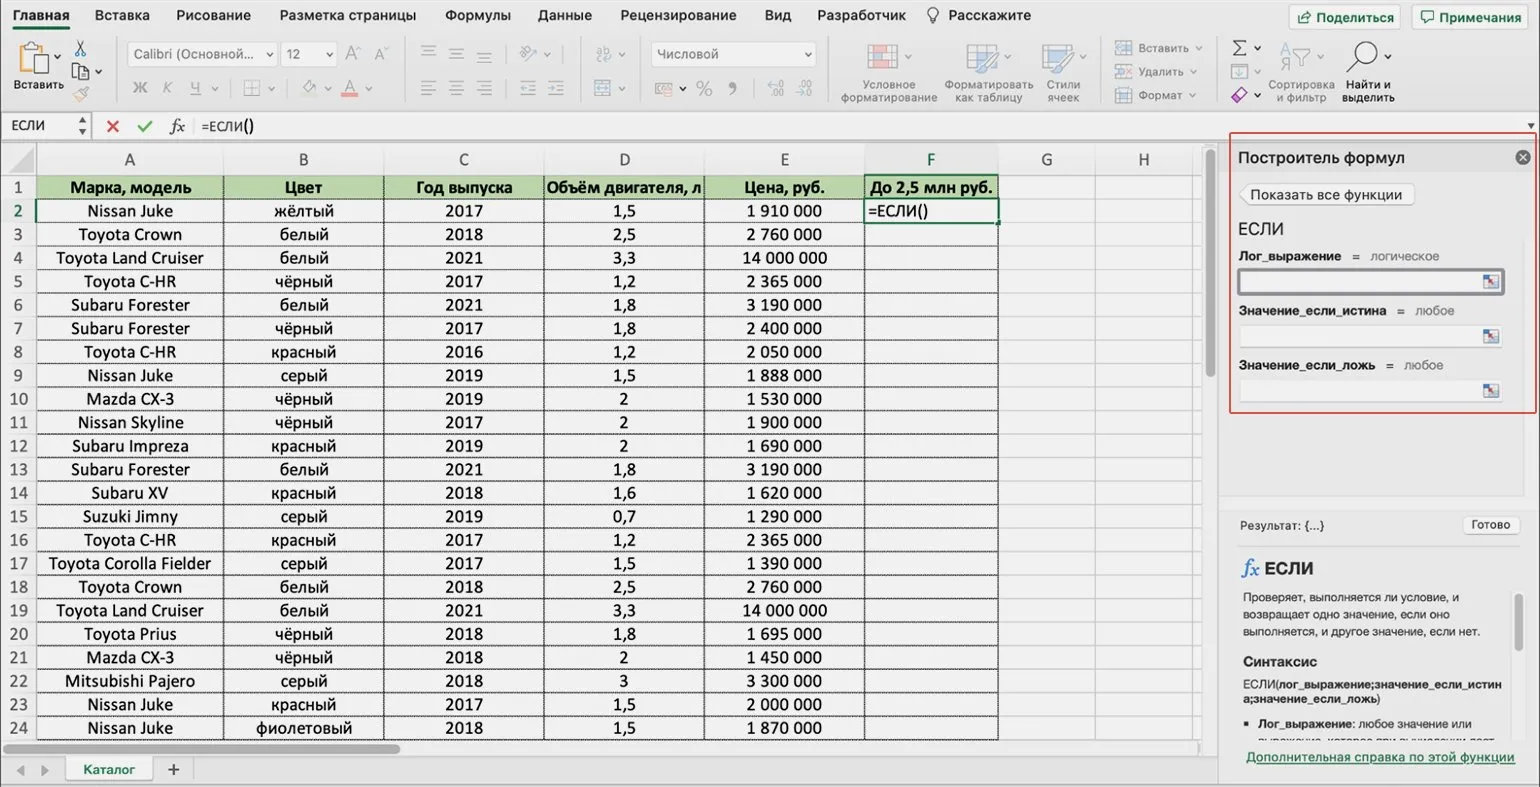Open the Данные ribbon tab
This screenshot has width=1540, height=787.
coord(564,15)
